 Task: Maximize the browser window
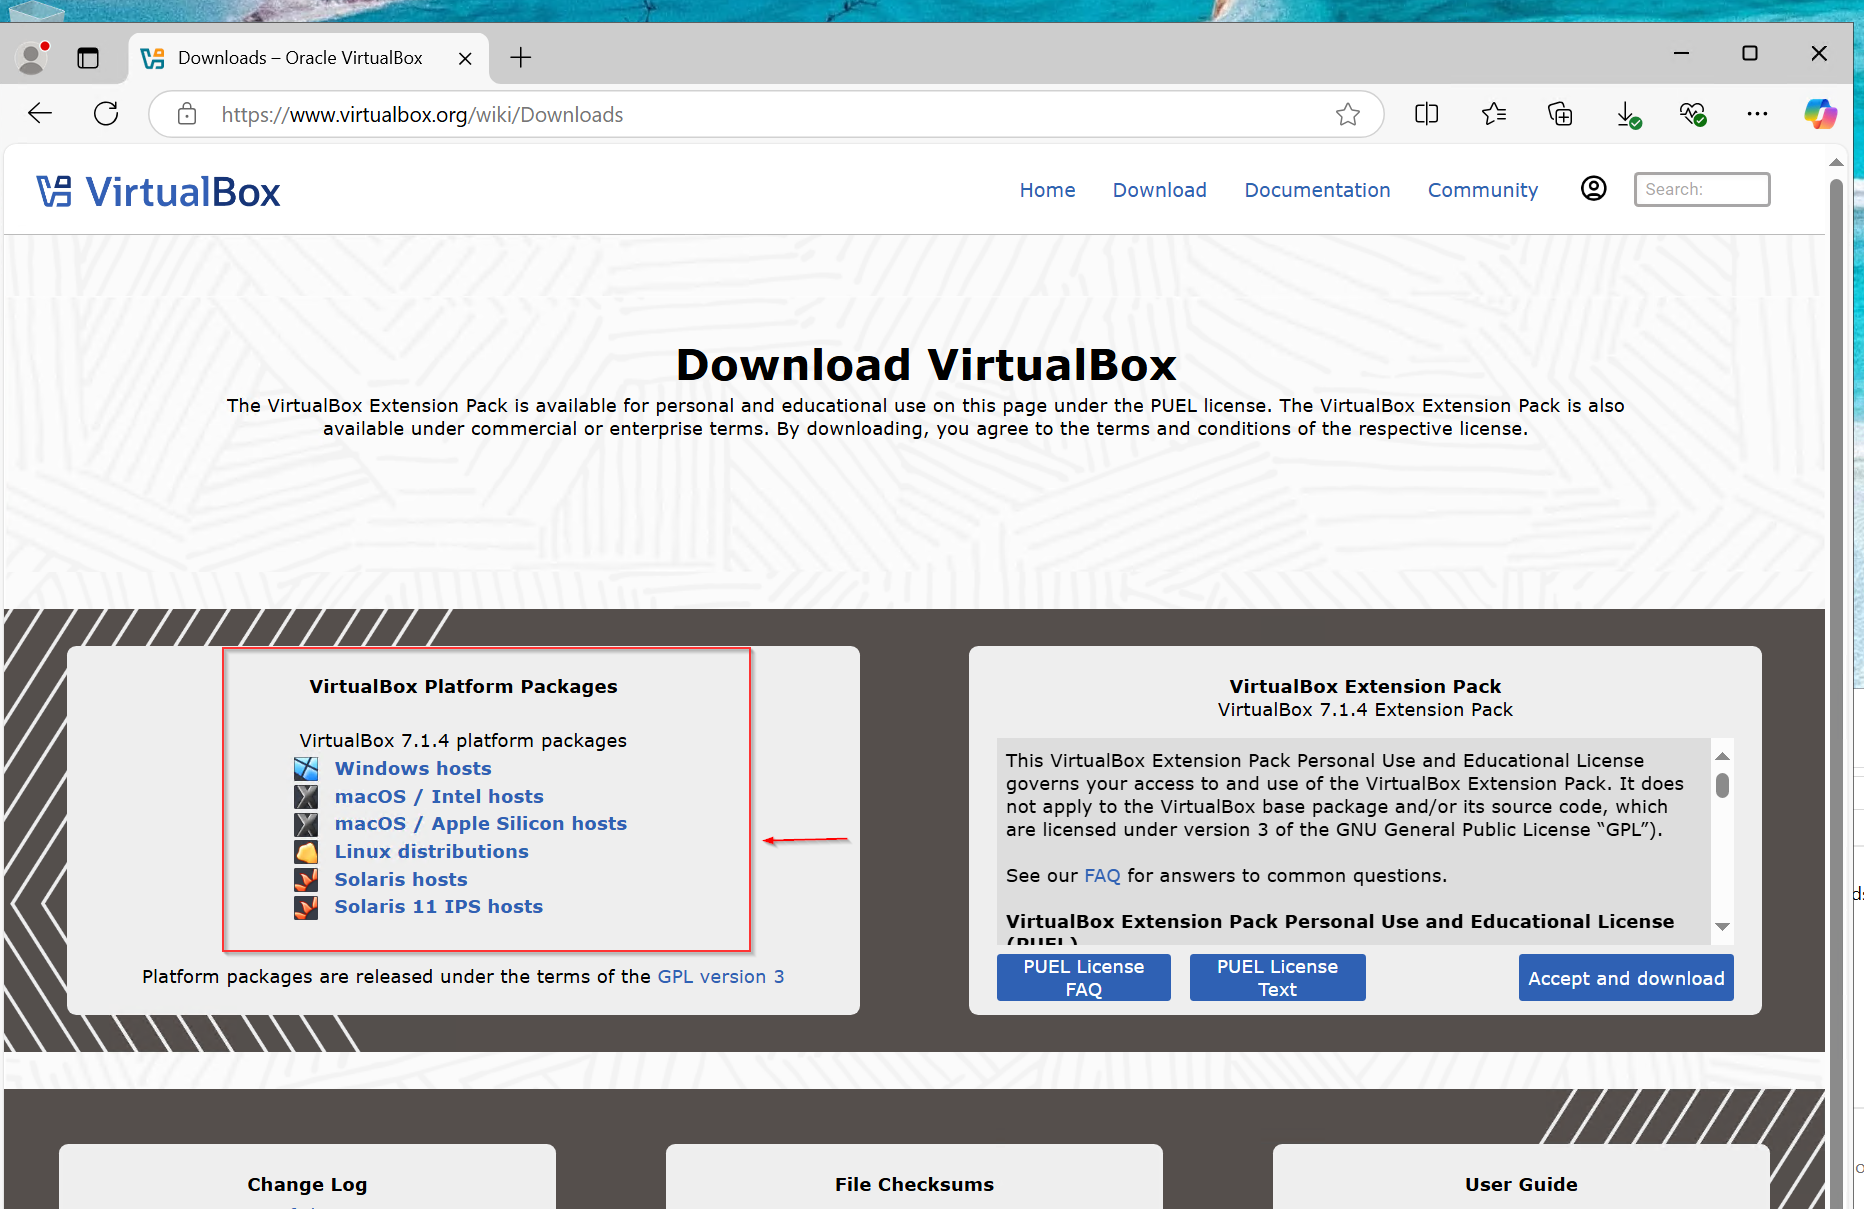1750,53
